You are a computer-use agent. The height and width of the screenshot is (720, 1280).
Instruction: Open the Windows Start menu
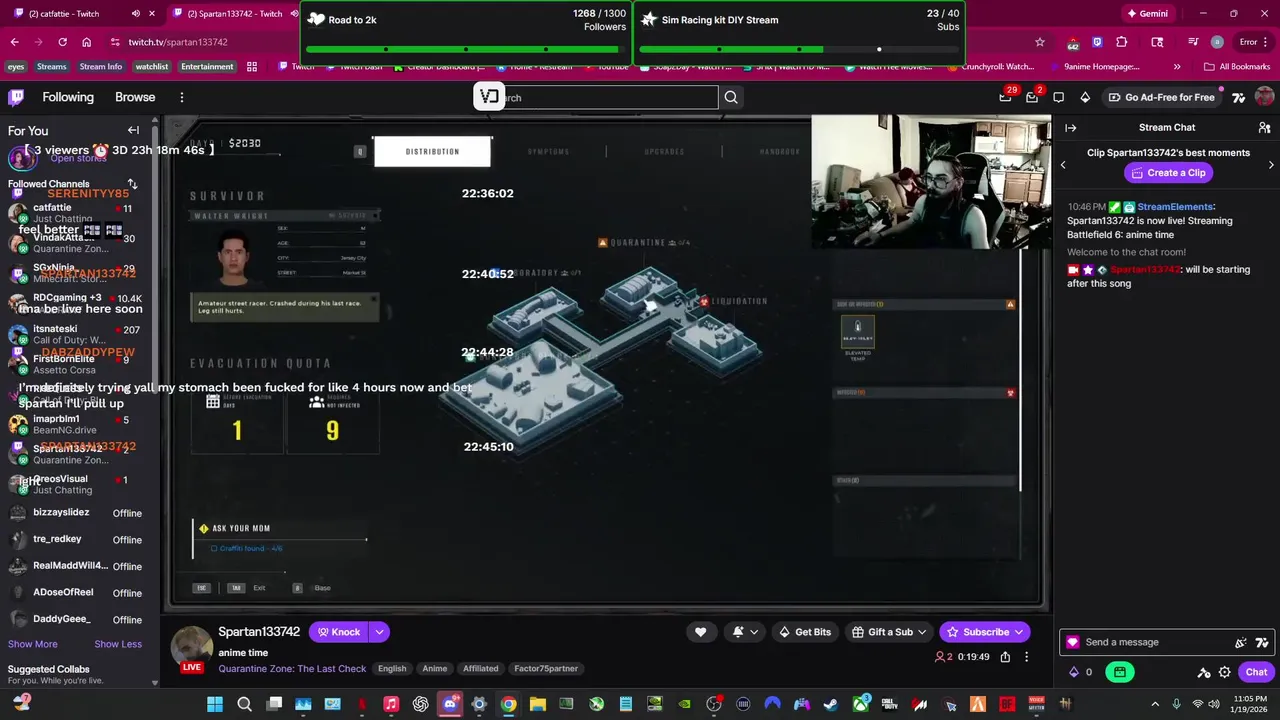[215, 704]
